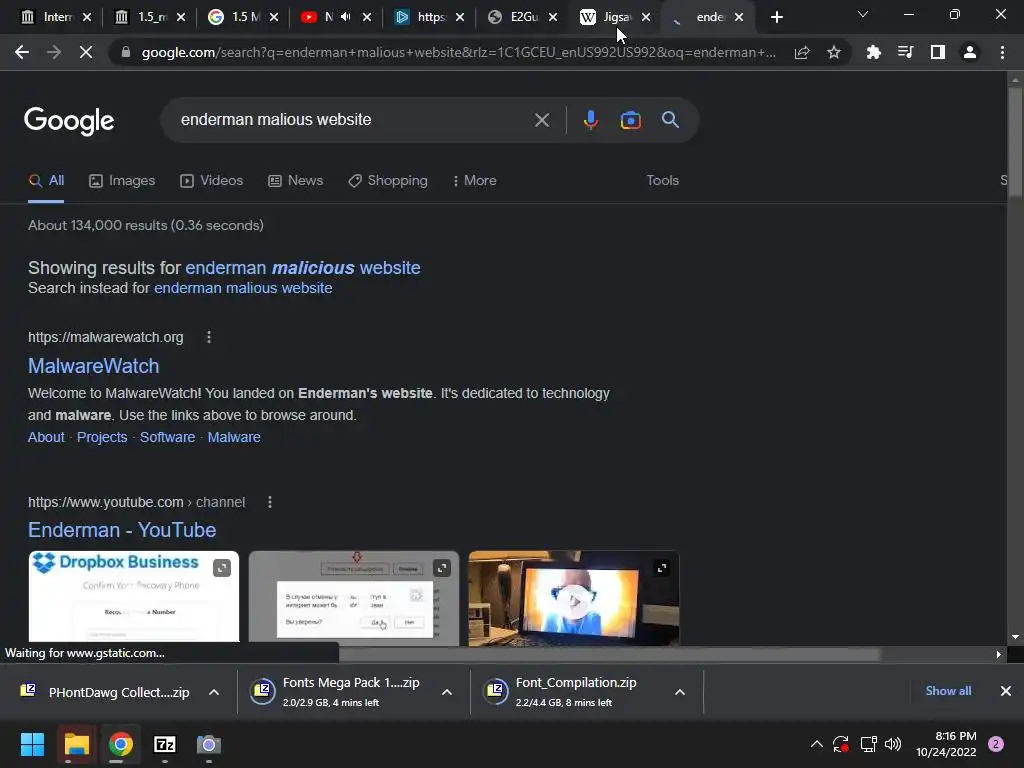Image resolution: width=1024 pixels, height=768 pixels.
Task: Open the notification center badge
Action: (x=996, y=744)
